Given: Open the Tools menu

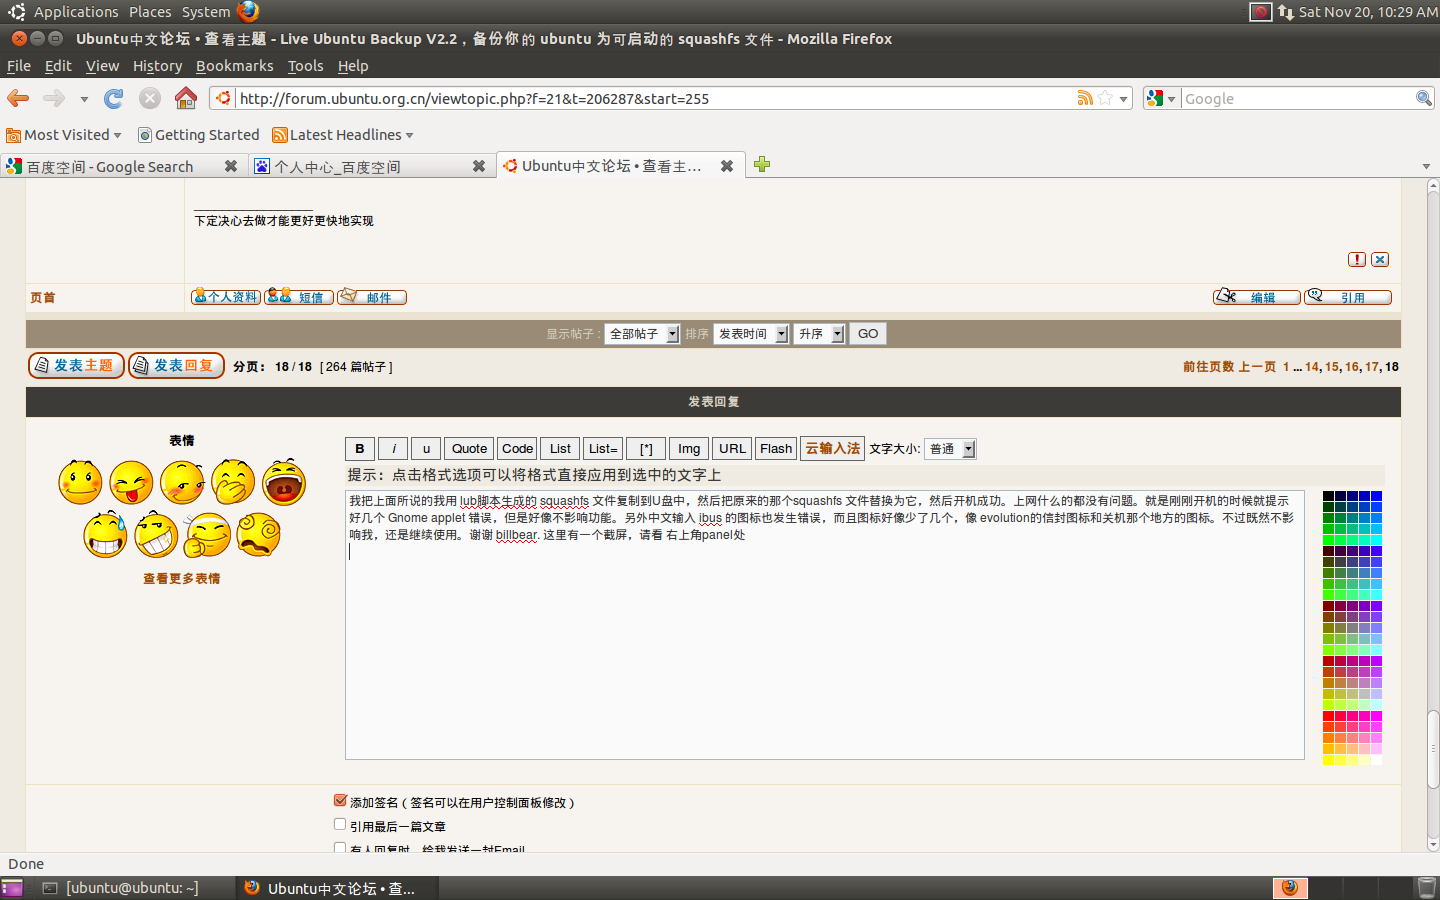Looking at the screenshot, I should pyautogui.click(x=305, y=66).
